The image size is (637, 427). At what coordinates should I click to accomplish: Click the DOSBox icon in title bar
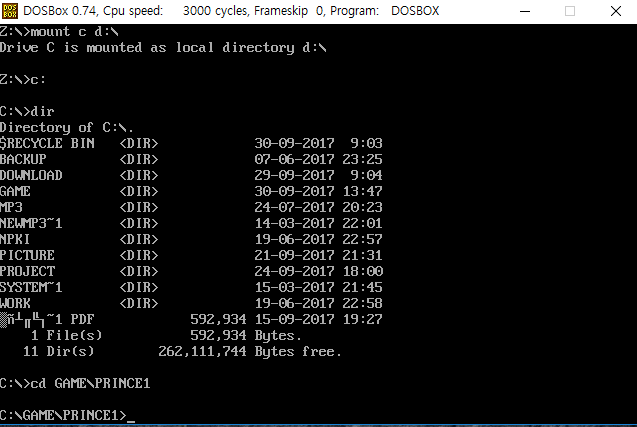[10, 11]
